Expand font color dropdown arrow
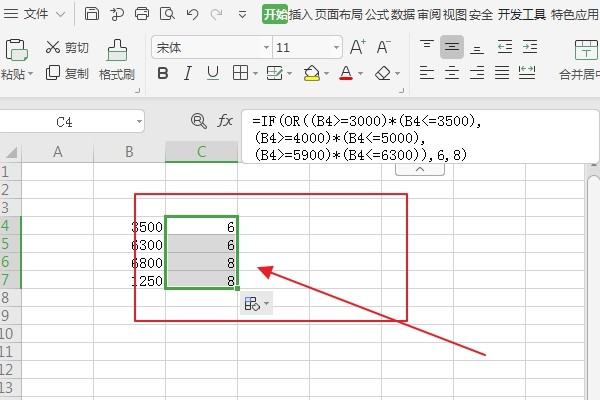 360,73
